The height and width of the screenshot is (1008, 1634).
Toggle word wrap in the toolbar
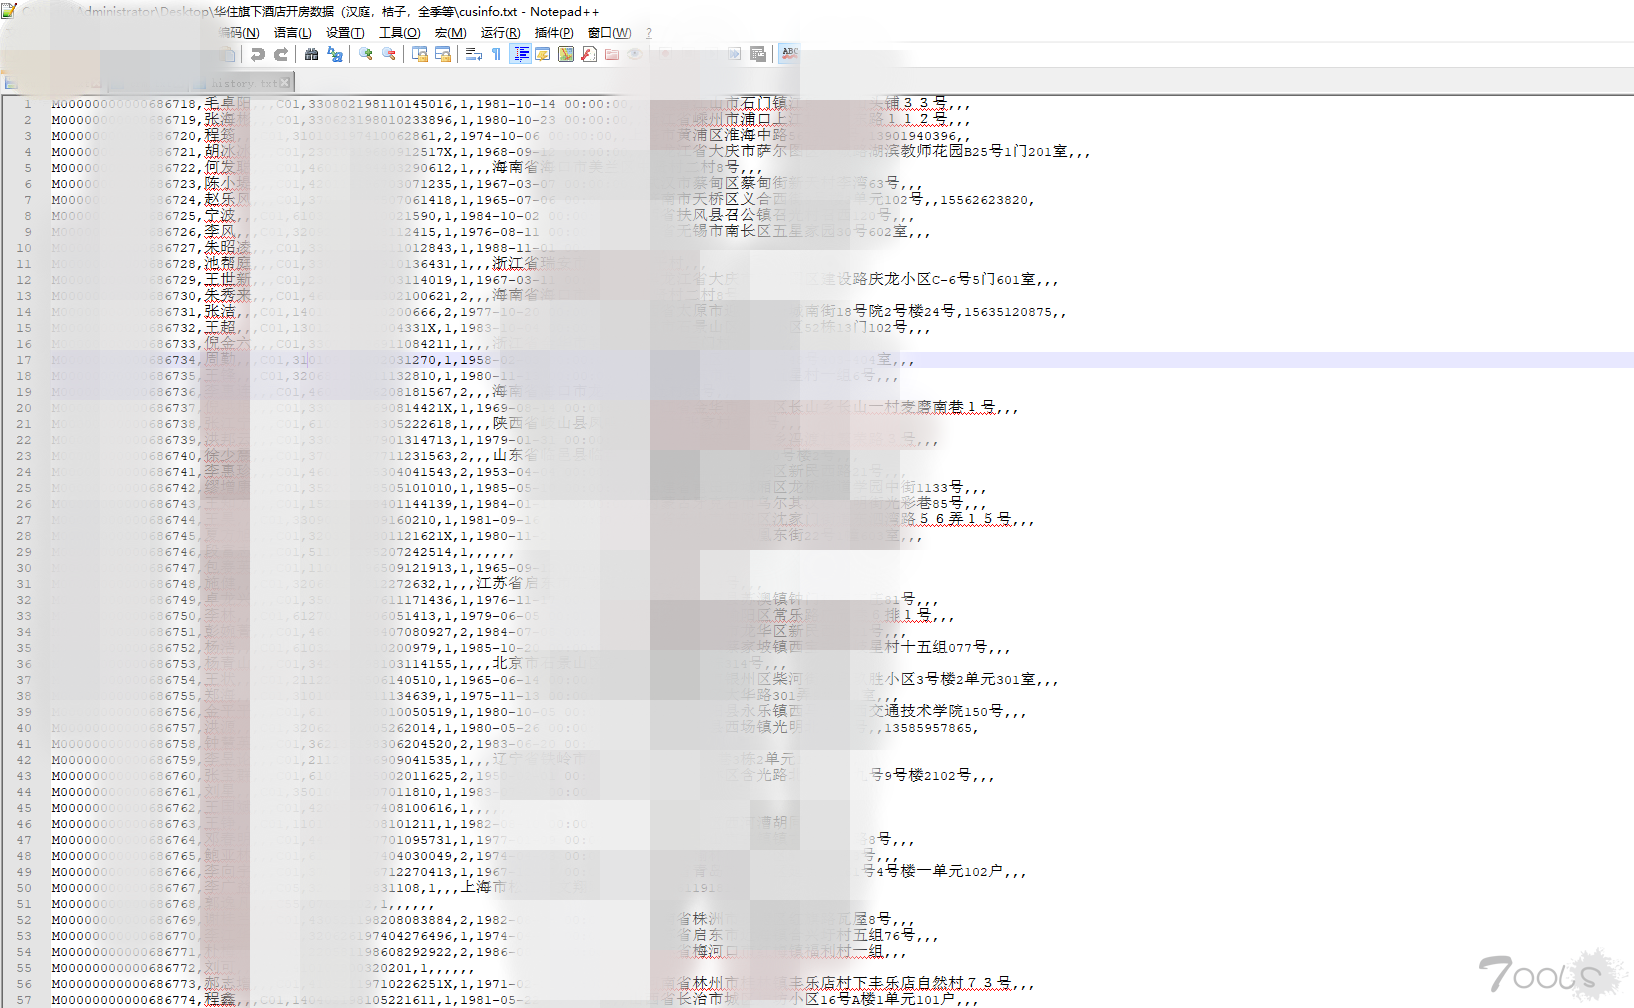[474, 54]
